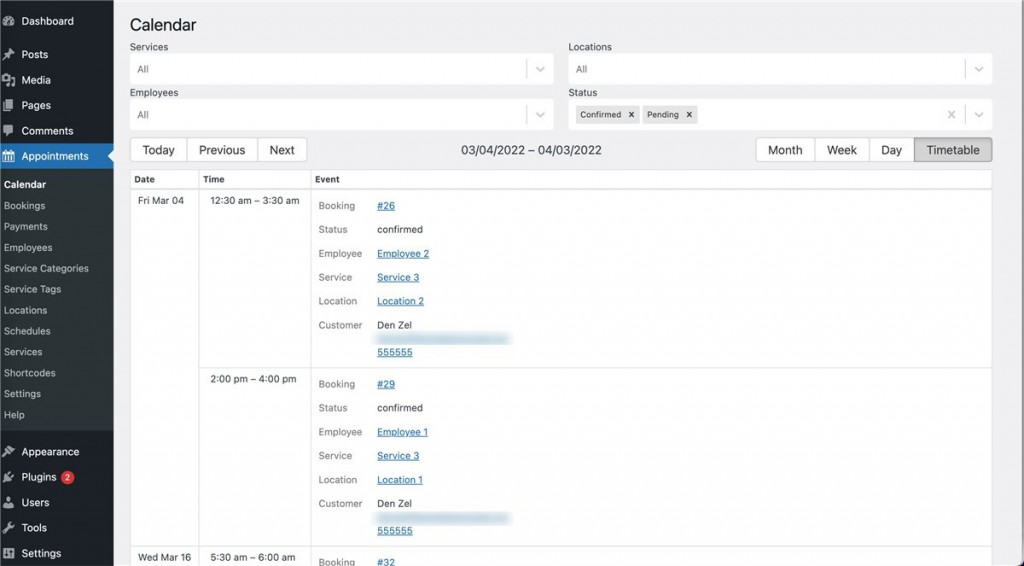Click the Comments bubble icon
Screen dimensions: 1024x566
coord(9,131)
